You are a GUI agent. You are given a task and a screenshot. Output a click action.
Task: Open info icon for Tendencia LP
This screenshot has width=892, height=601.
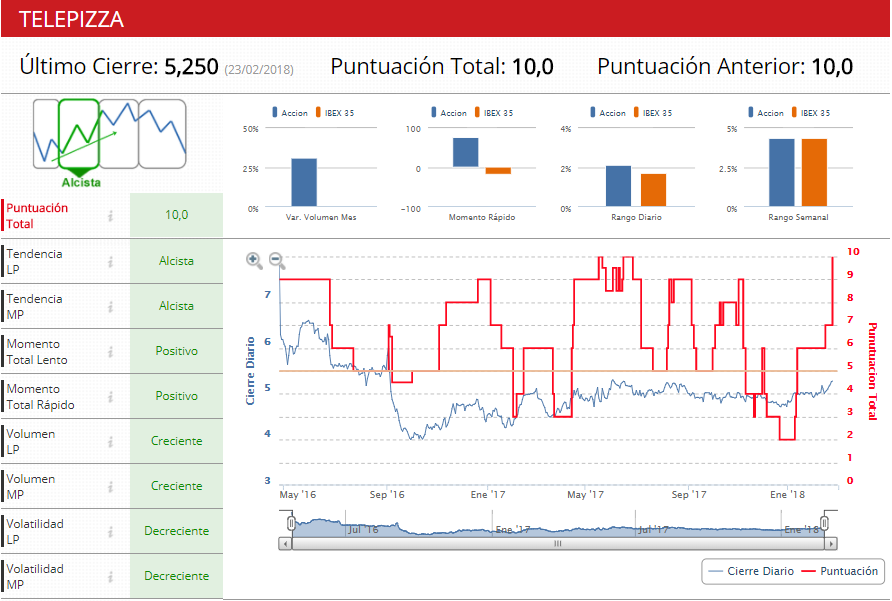click(111, 262)
